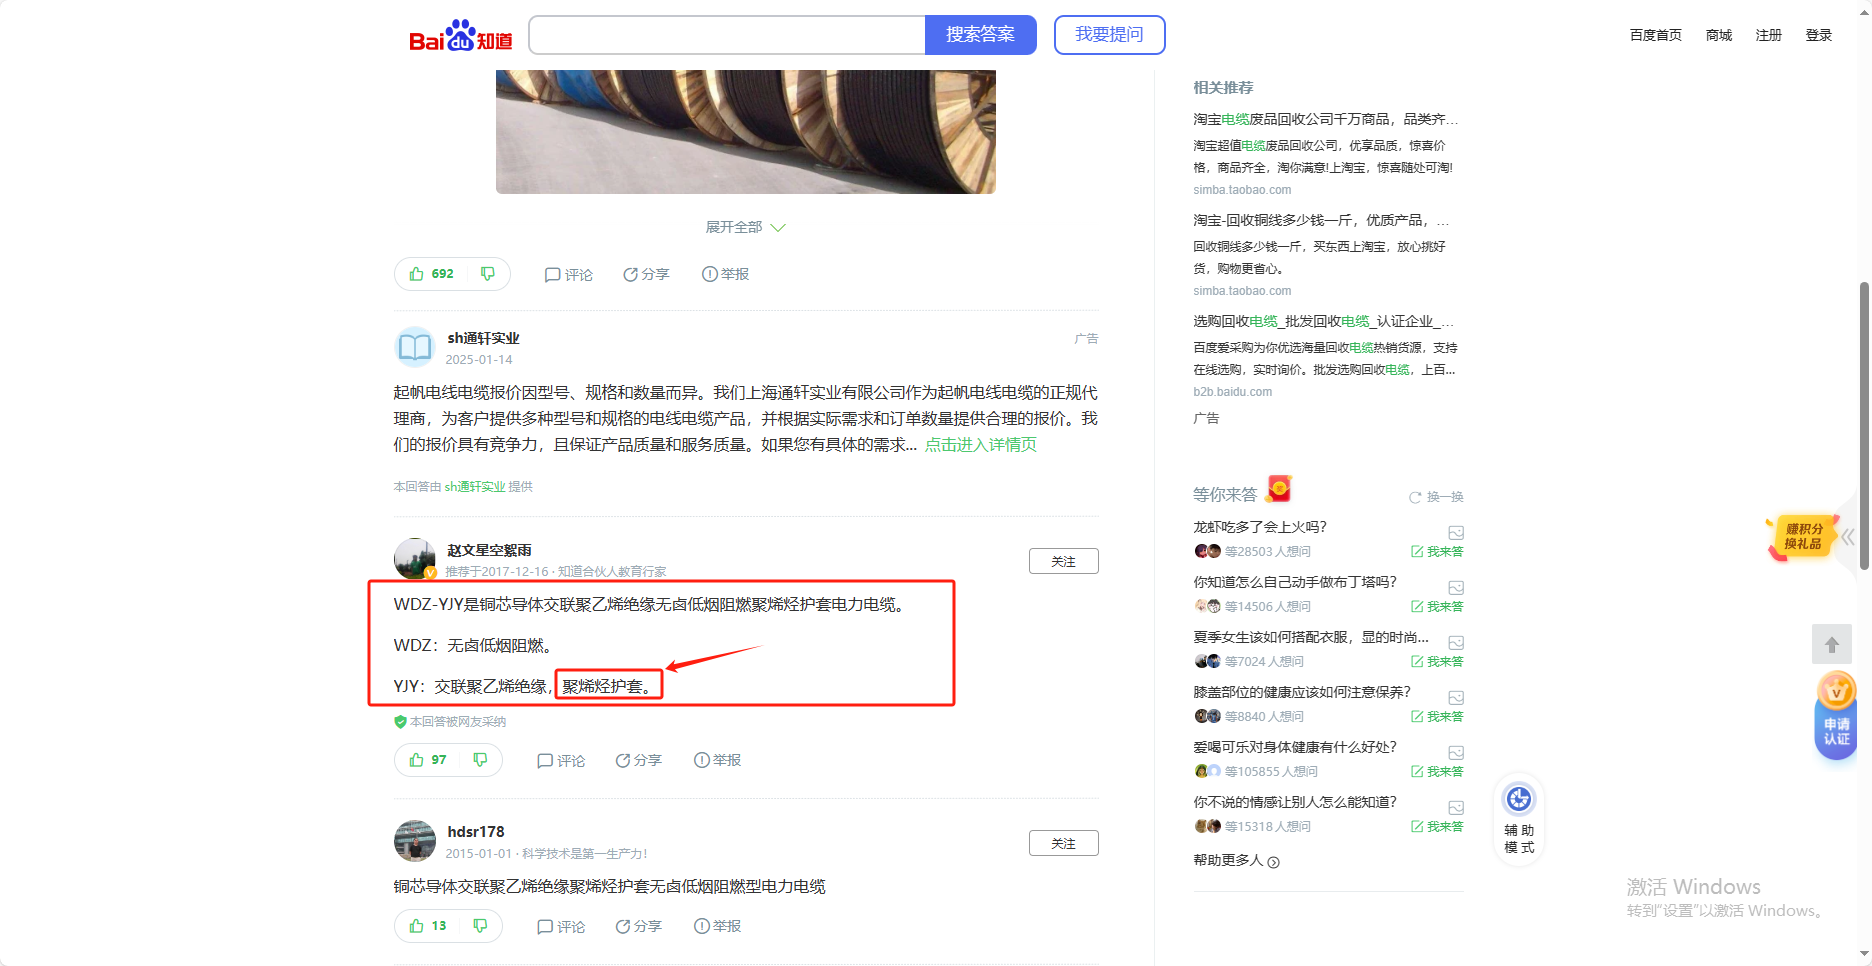Open question 爱喝可乐对身体健康有什么好处?

tap(1295, 747)
